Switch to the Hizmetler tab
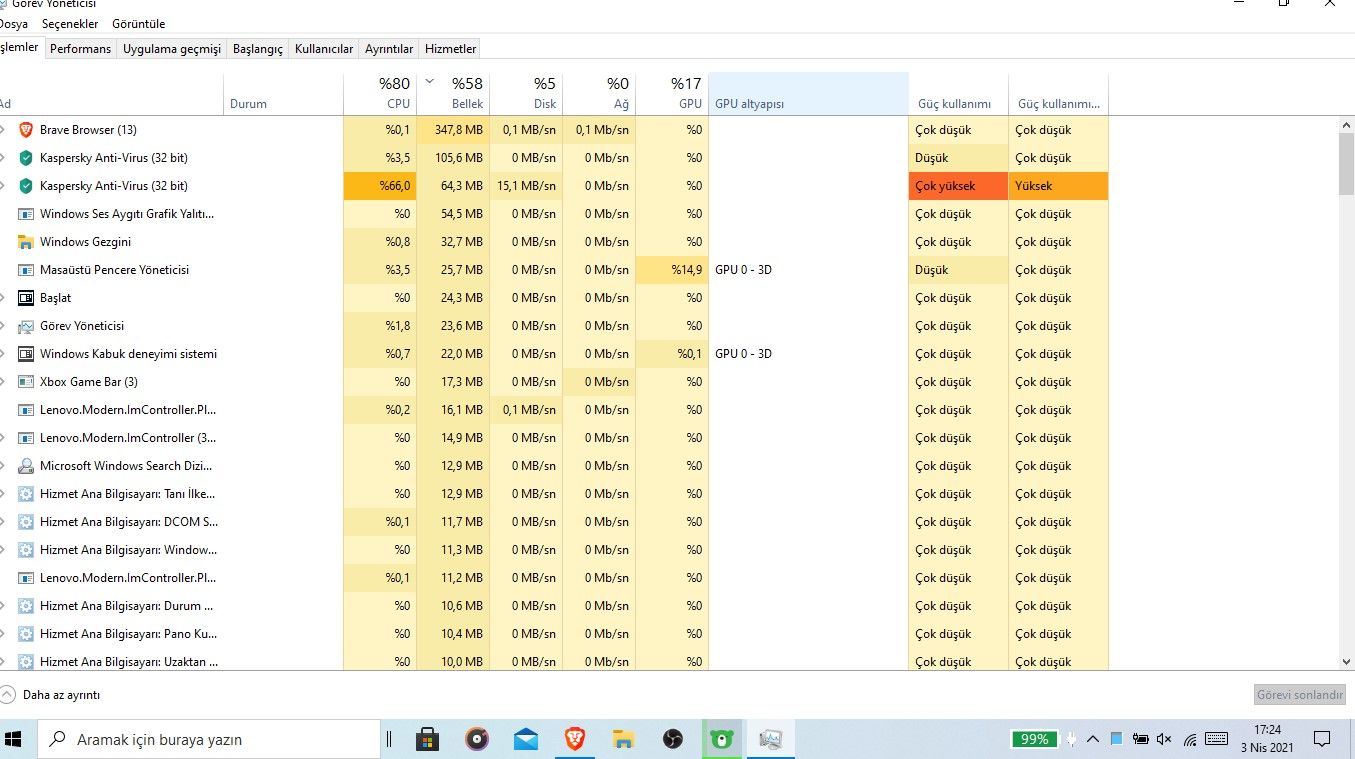 pyautogui.click(x=450, y=48)
